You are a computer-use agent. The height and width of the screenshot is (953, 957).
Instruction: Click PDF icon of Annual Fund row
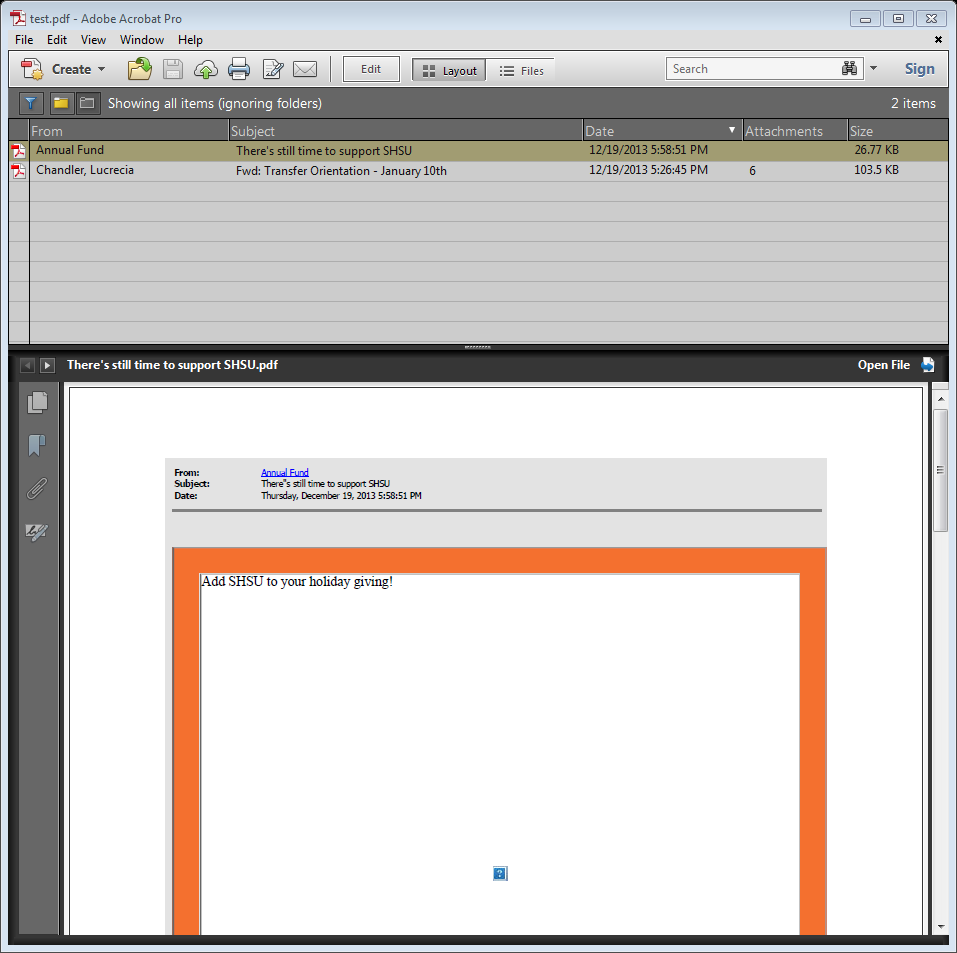click(x=19, y=151)
